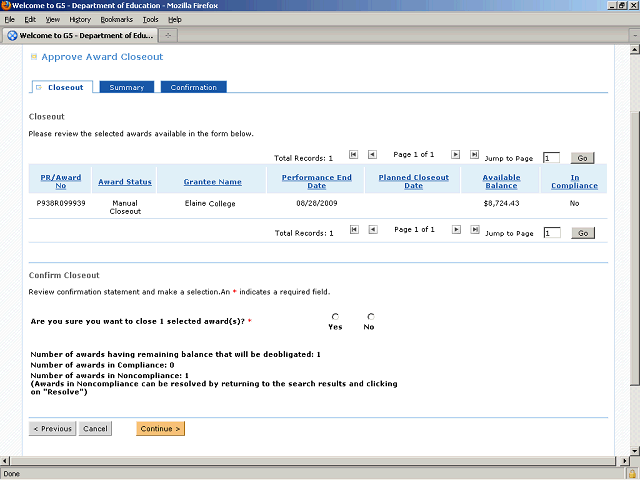Click vertical scrollbar up arrow
Viewport: 640px width, 480px height.
634,50
